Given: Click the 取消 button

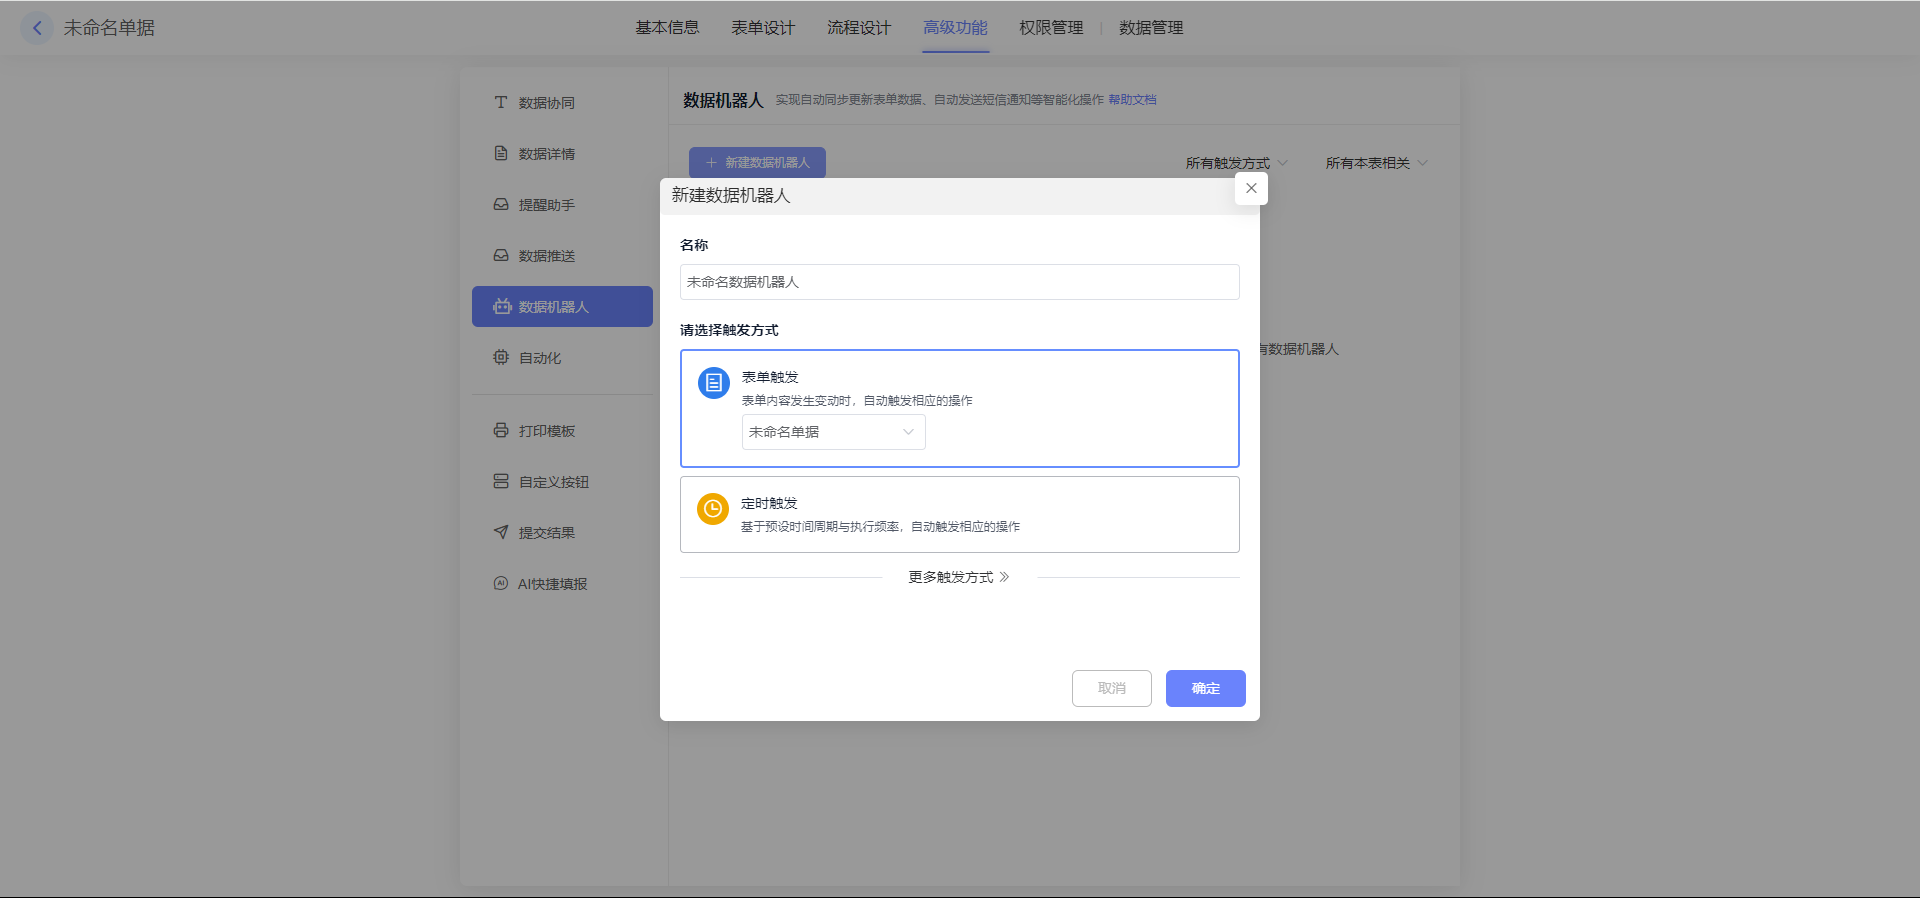Looking at the screenshot, I should pyautogui.click(x=1111, y=688).
